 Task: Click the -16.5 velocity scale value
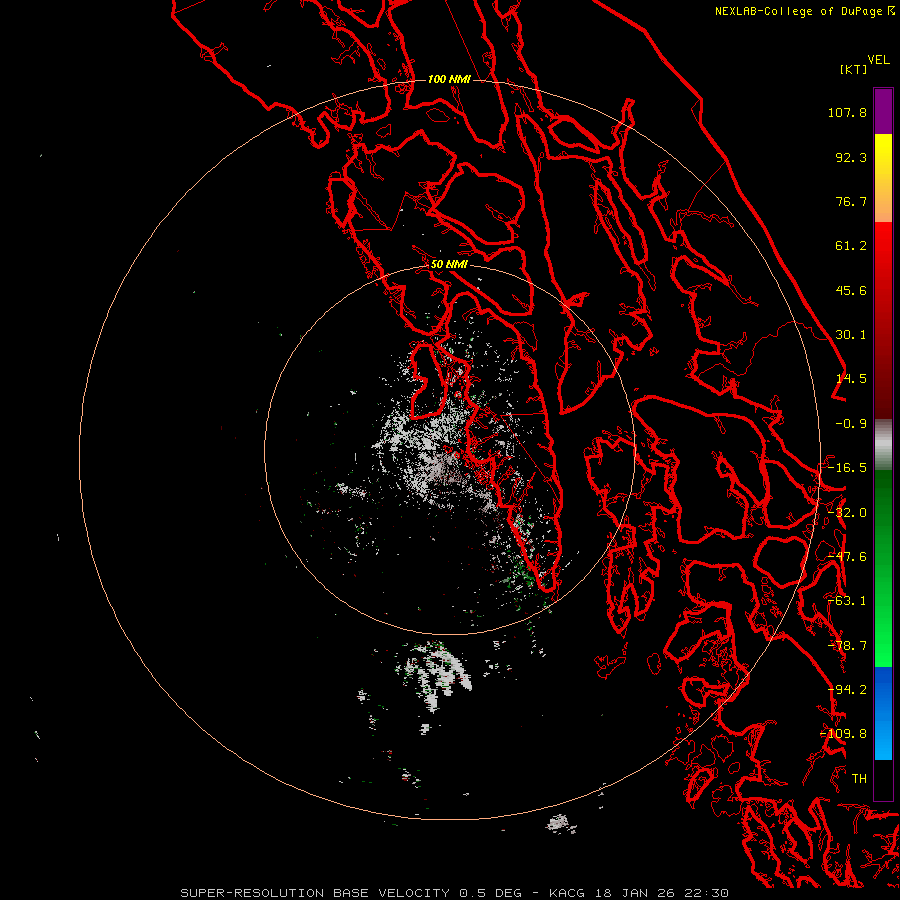coord(847,468)
